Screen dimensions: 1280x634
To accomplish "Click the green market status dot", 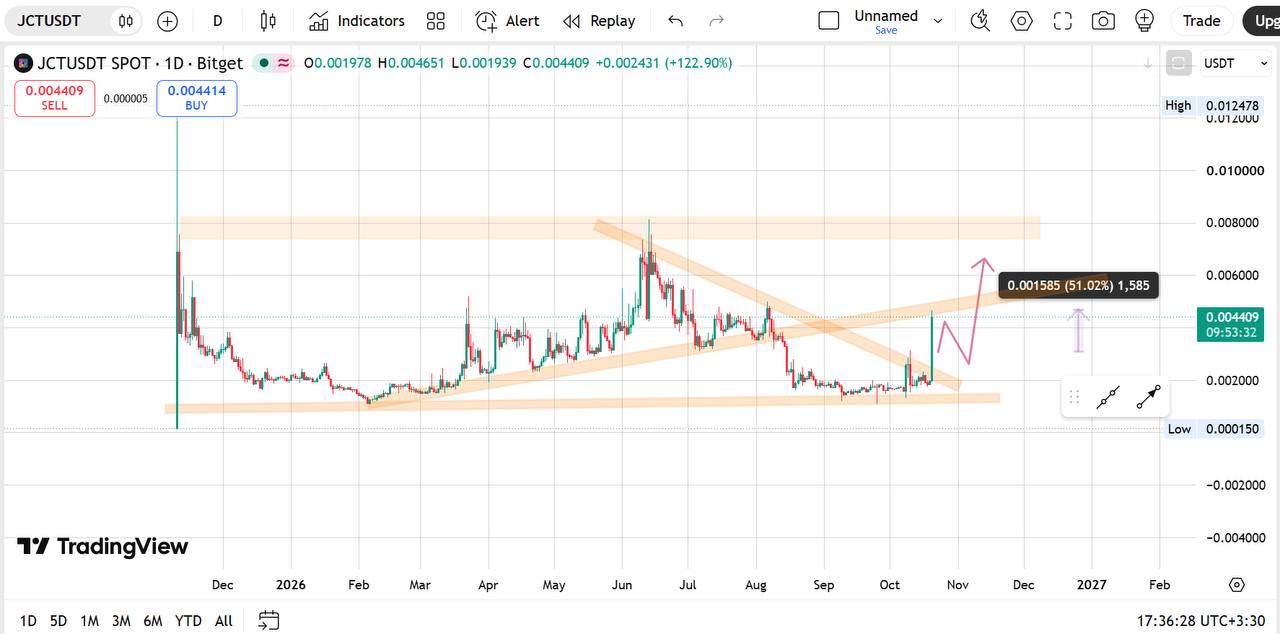I will click(263, 63).
